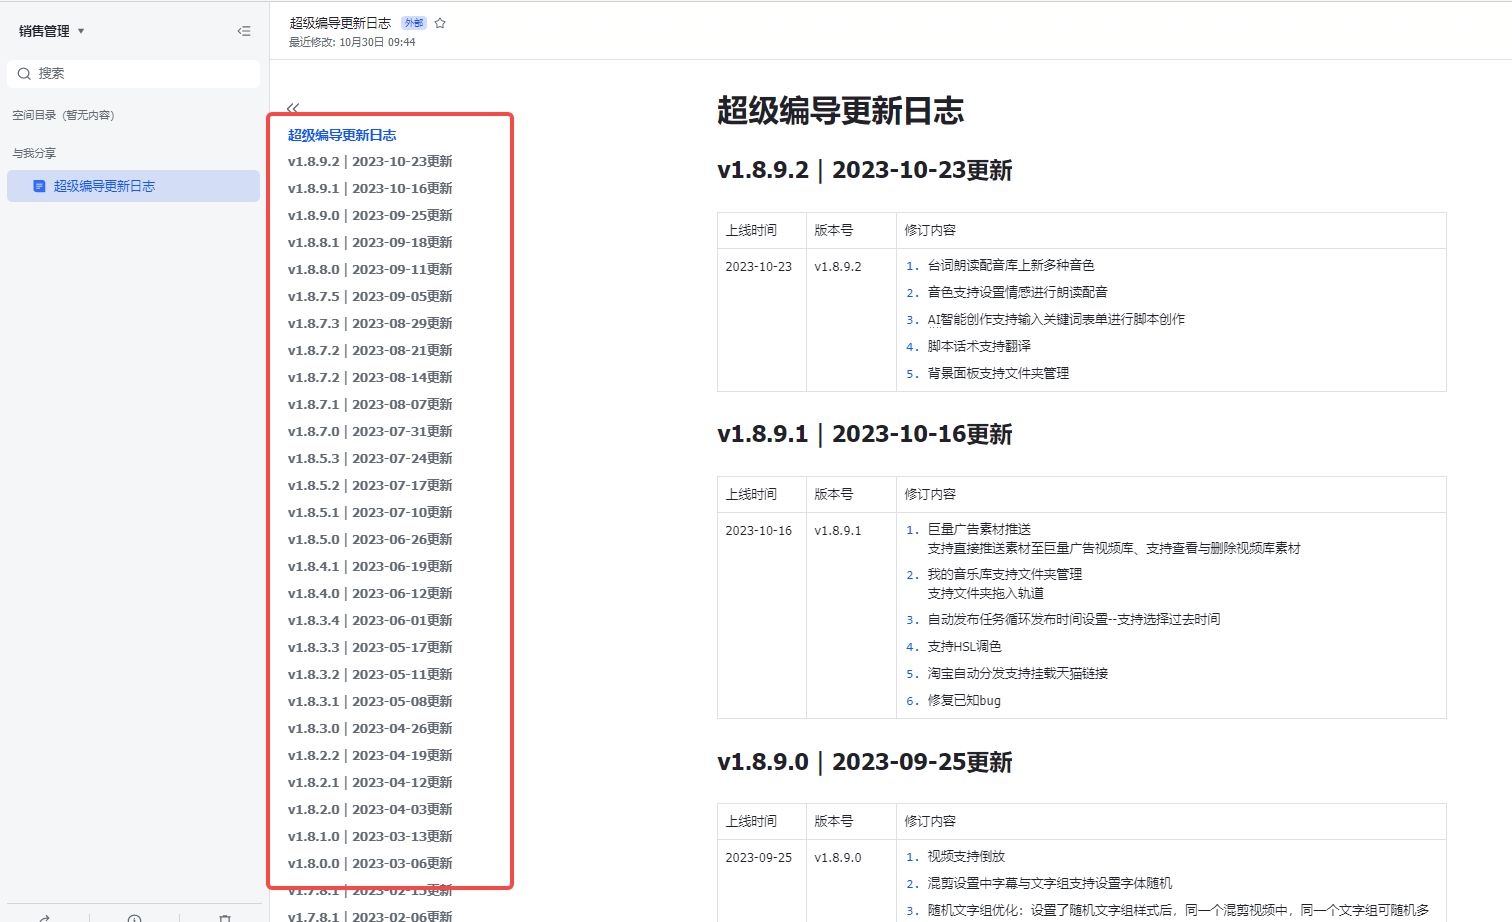
Task: Go to v1.8.9.0 | 2023-09-25更新 in outline
Action: 370,215
